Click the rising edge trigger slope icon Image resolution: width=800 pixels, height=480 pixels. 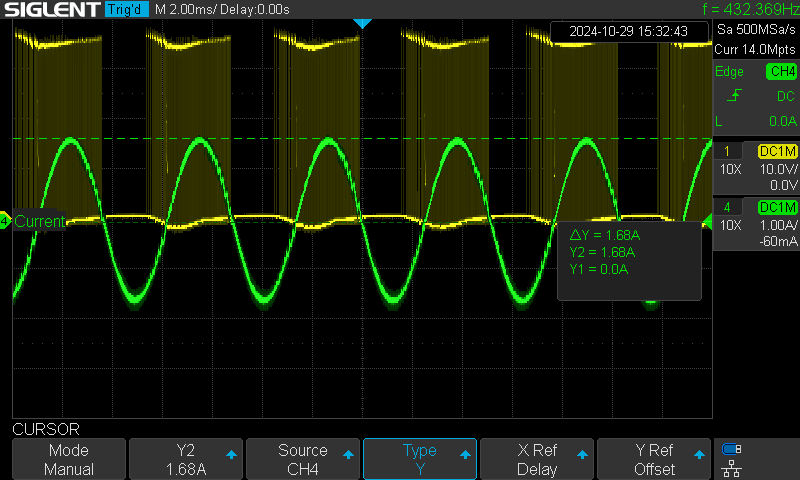click(734, 95)
